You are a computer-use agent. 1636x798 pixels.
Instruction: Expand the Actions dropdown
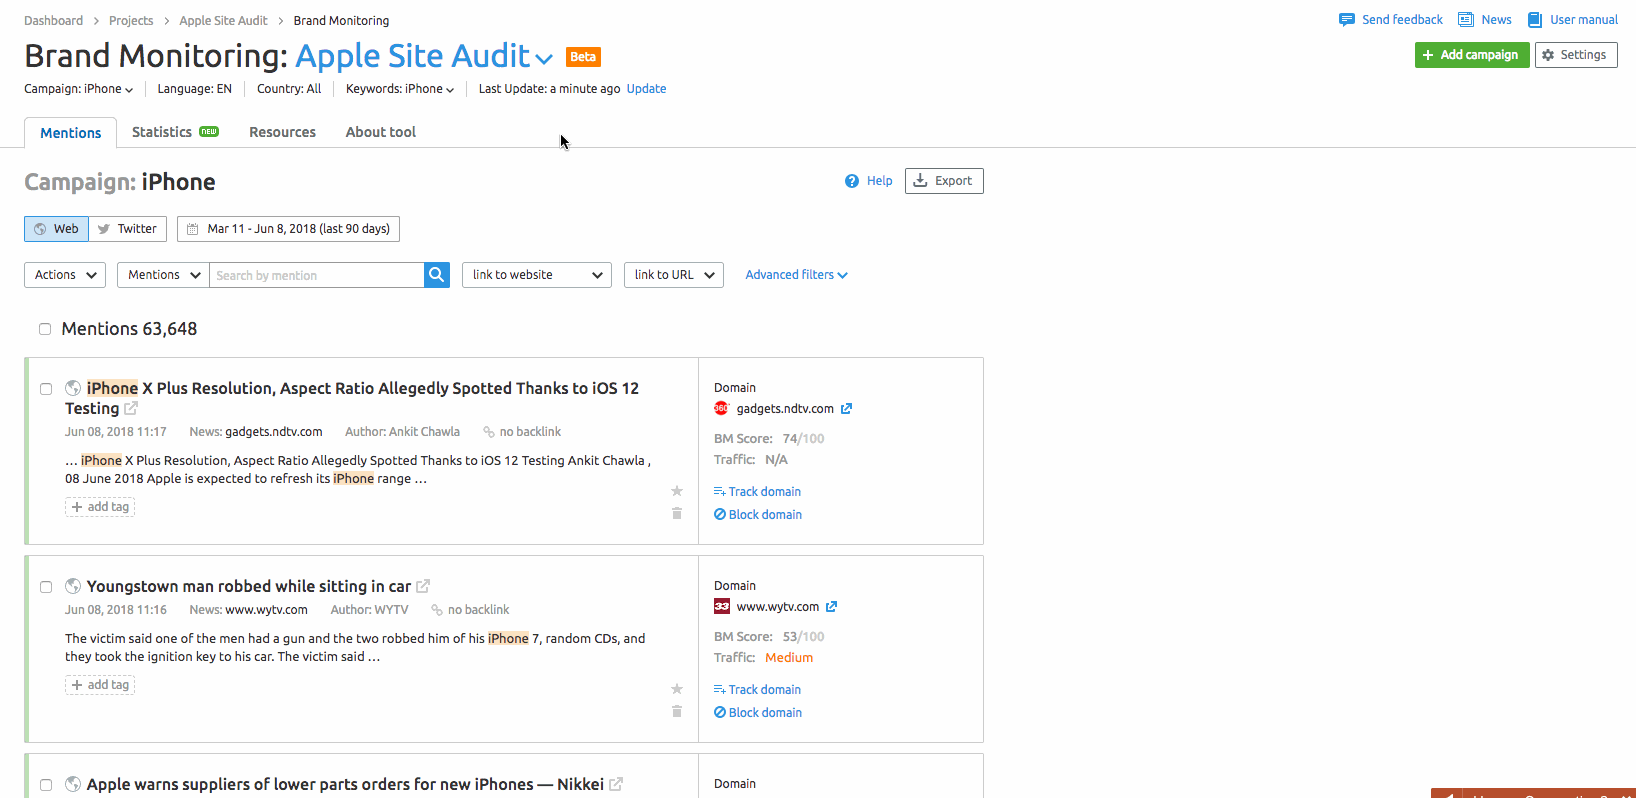[65, 275]
